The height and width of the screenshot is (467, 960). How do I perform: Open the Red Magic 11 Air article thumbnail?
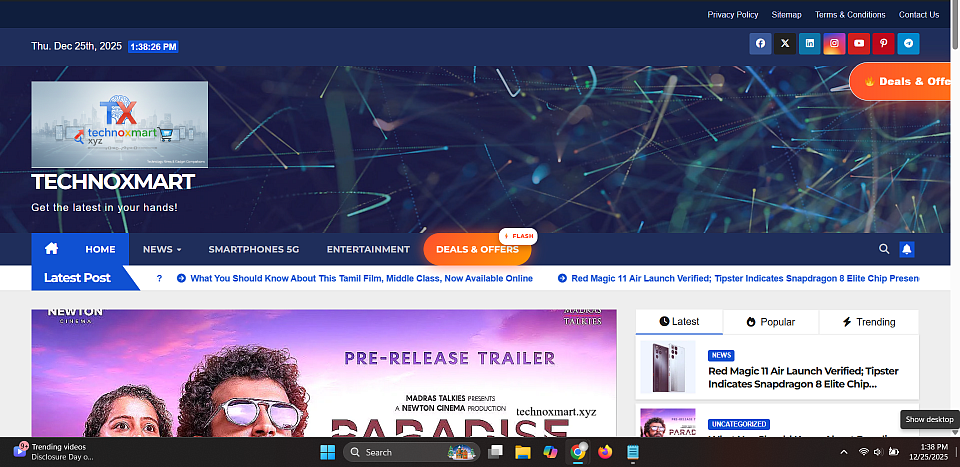[x=668, y=367]
